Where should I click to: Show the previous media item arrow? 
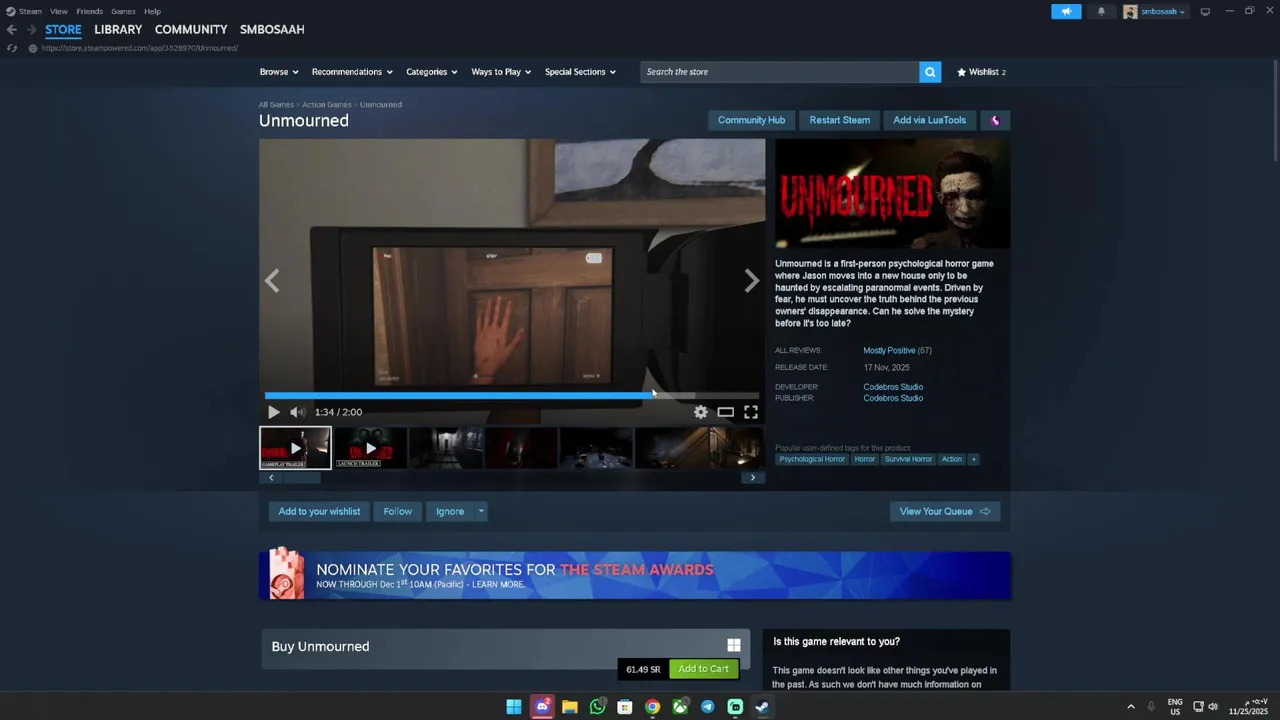coord(272,281)
